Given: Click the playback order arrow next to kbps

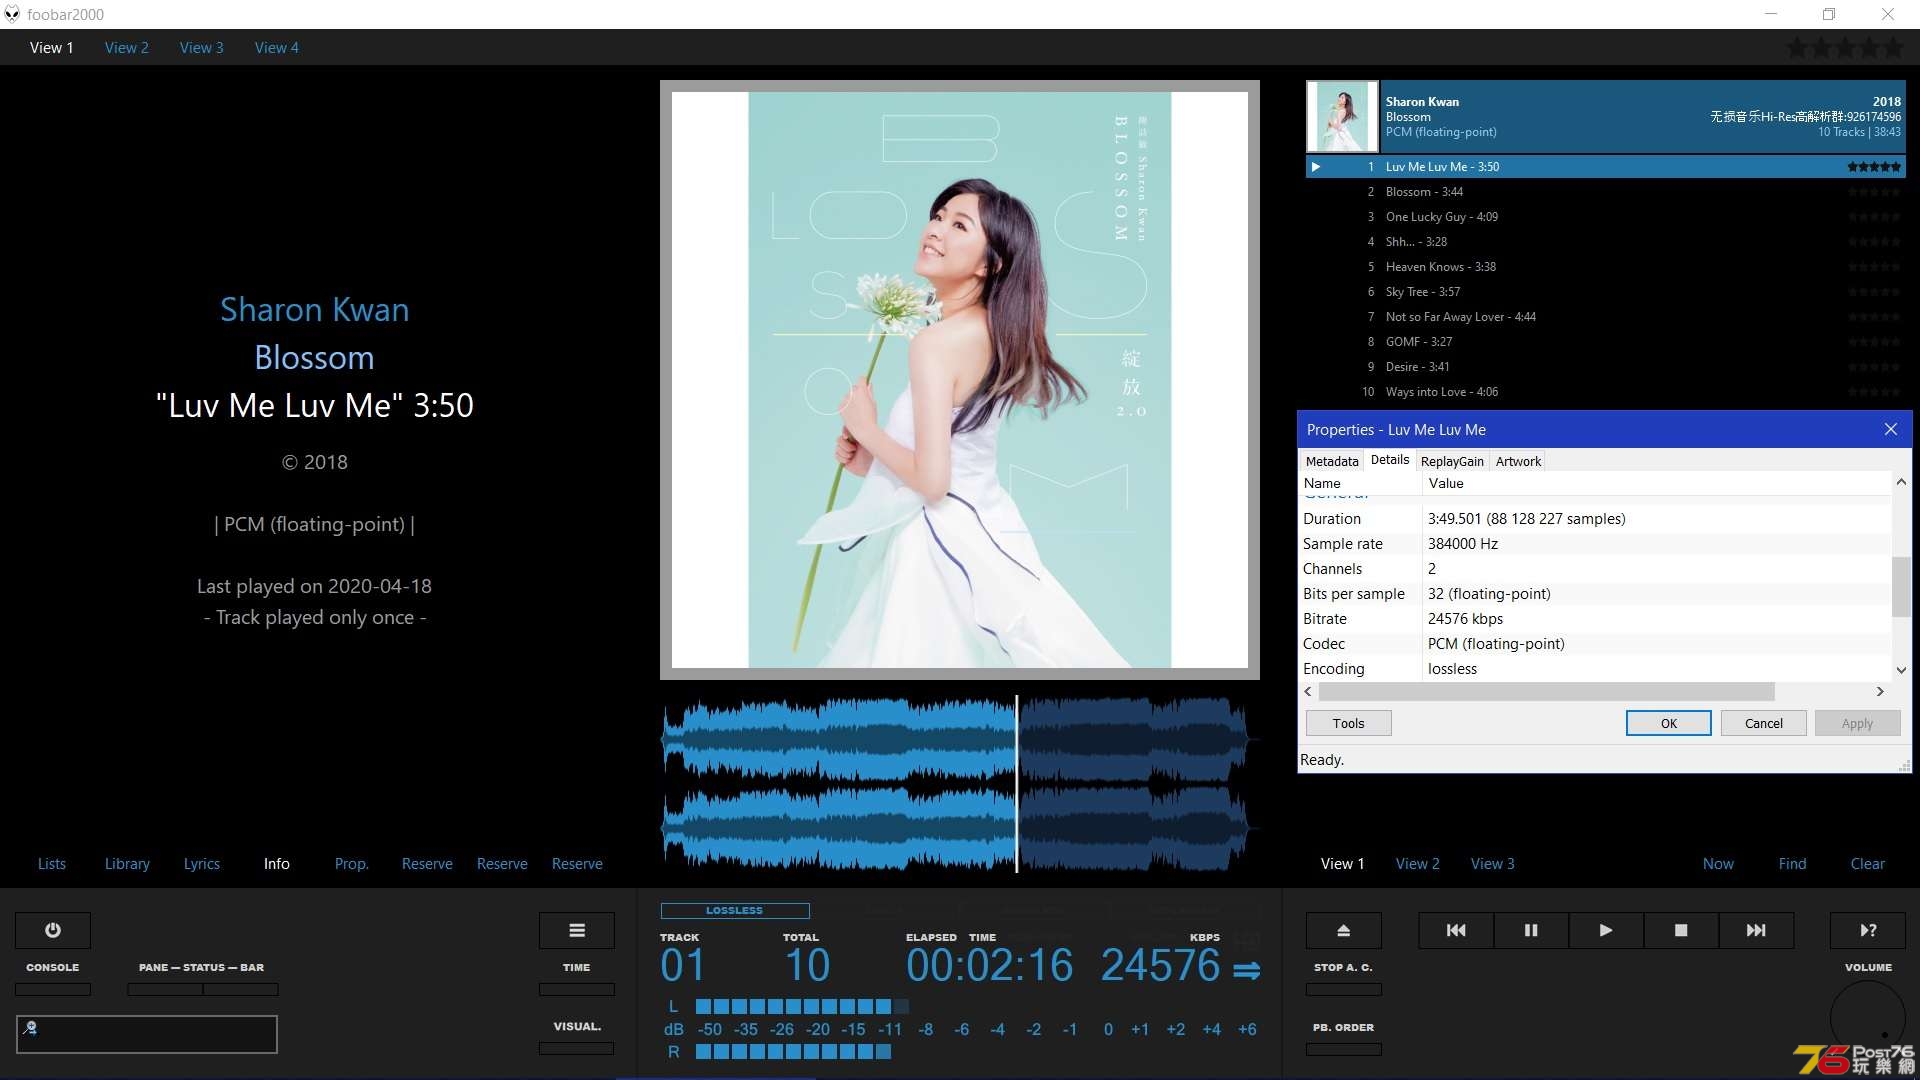Looking at the screenshot, I should click(1246, 970).
